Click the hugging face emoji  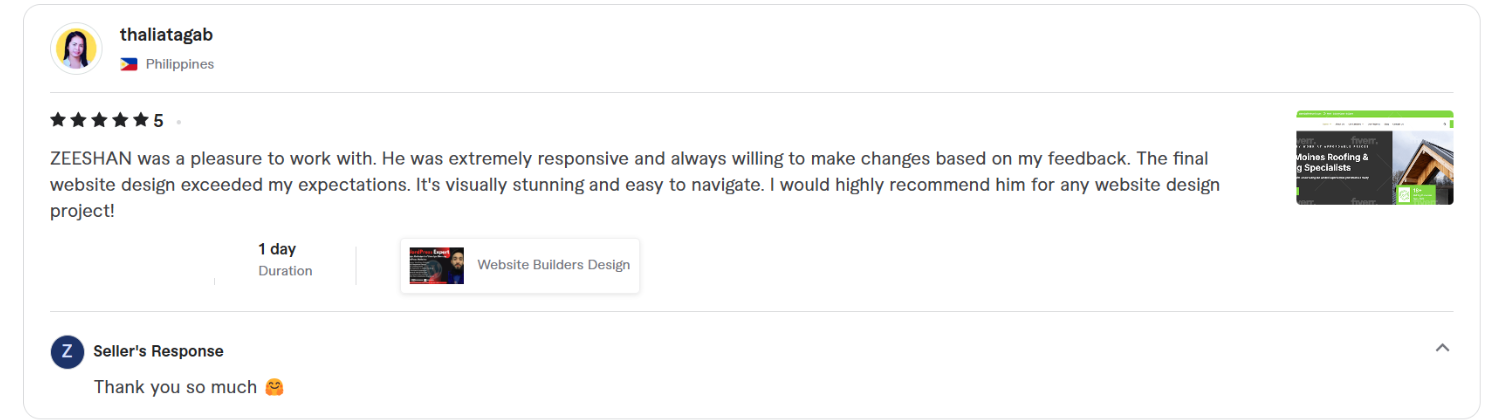pyautogui.click(x=274, y=387)
